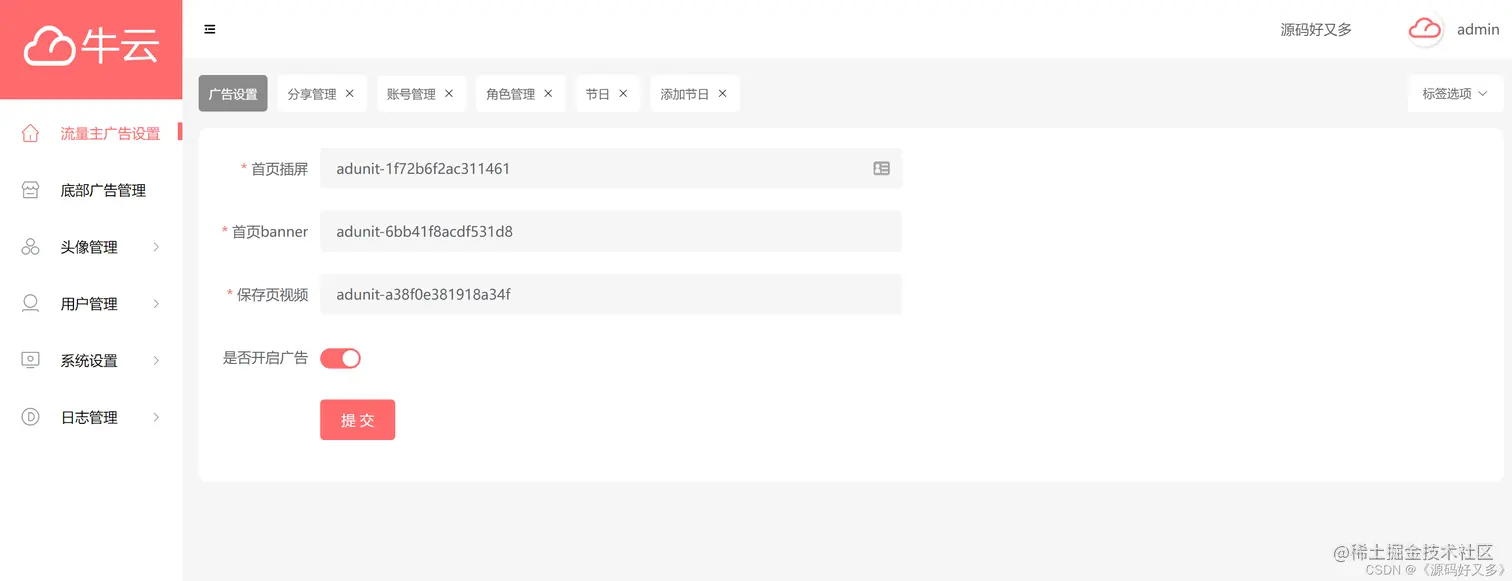Click the D icon beside 日志管理
Viewport: 1512px width, 581px height.
pos(30,417)
